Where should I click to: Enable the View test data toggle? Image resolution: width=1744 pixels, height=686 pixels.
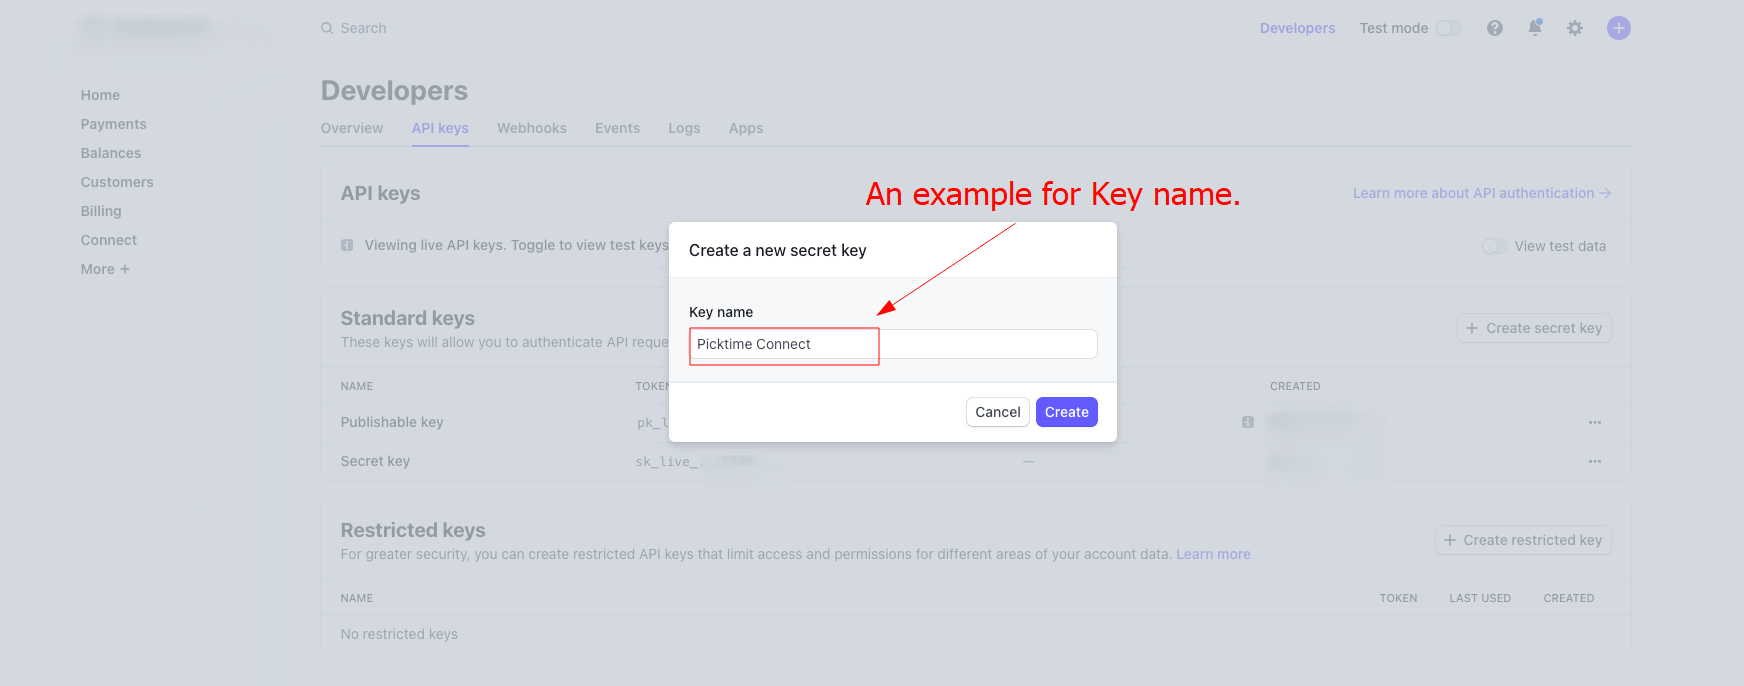tap(1494, 246)
